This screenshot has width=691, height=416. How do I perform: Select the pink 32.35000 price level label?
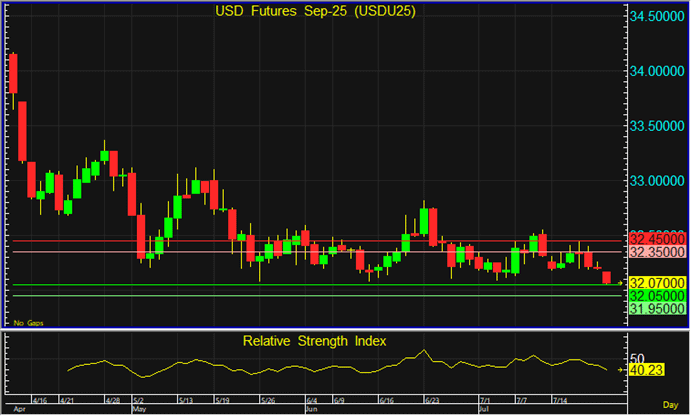pyautogui.click(x=657, y=253)
